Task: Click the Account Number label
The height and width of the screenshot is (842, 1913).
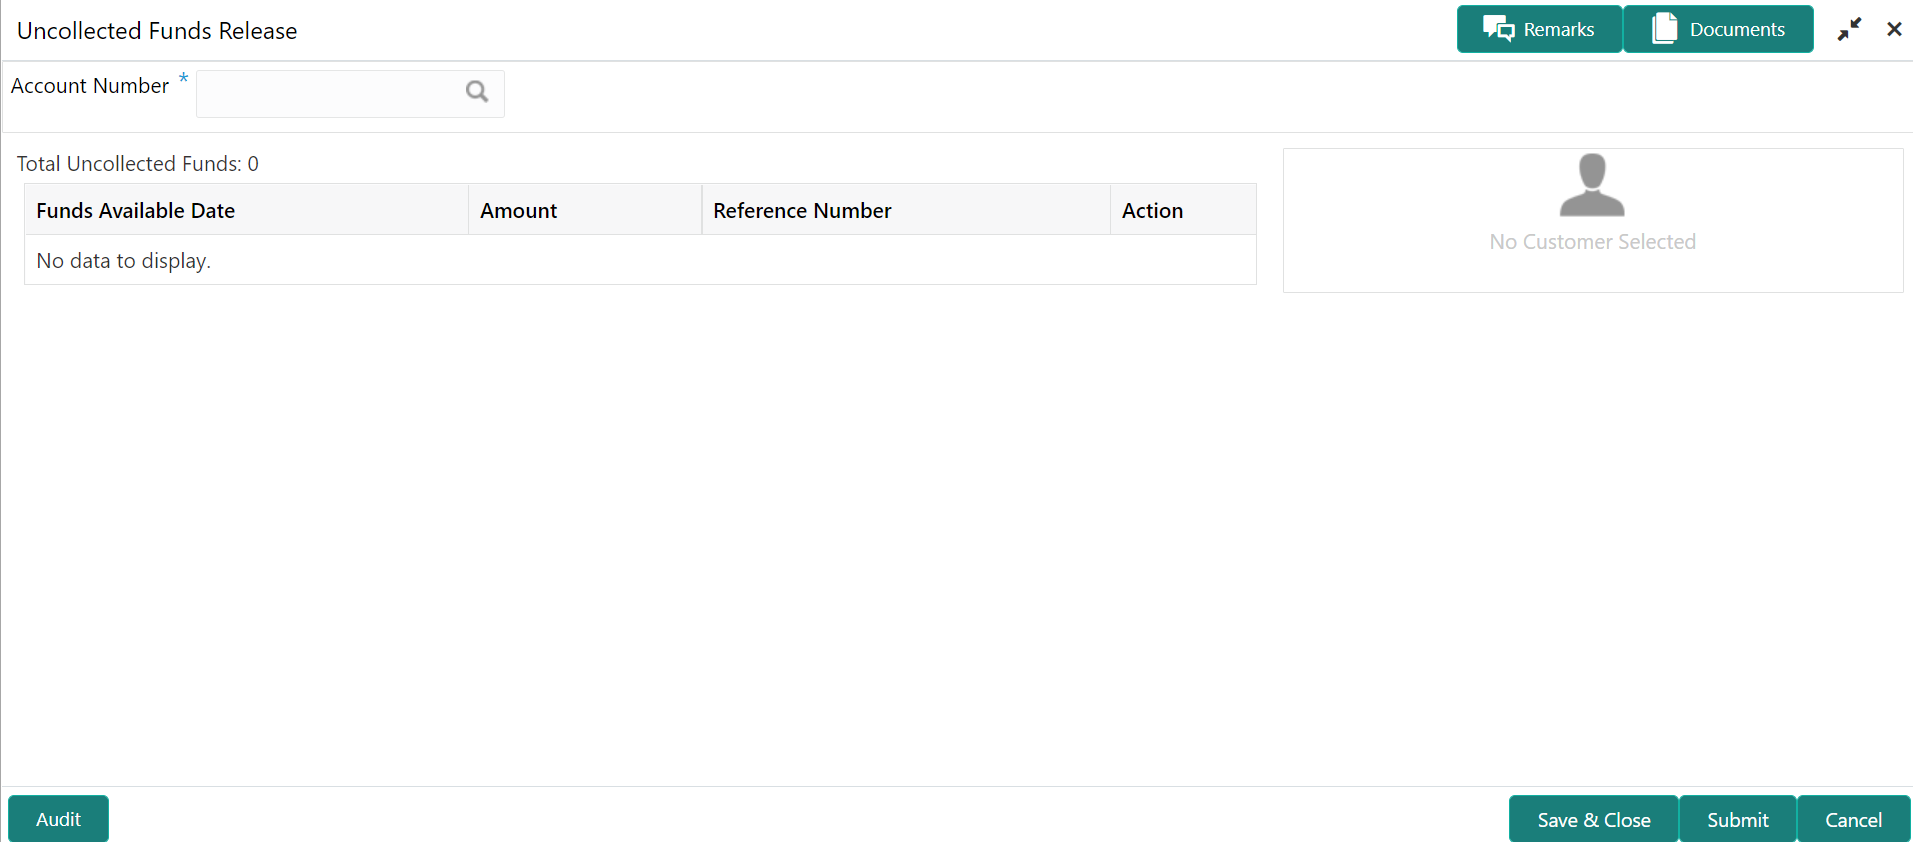Action: point(90,86)
